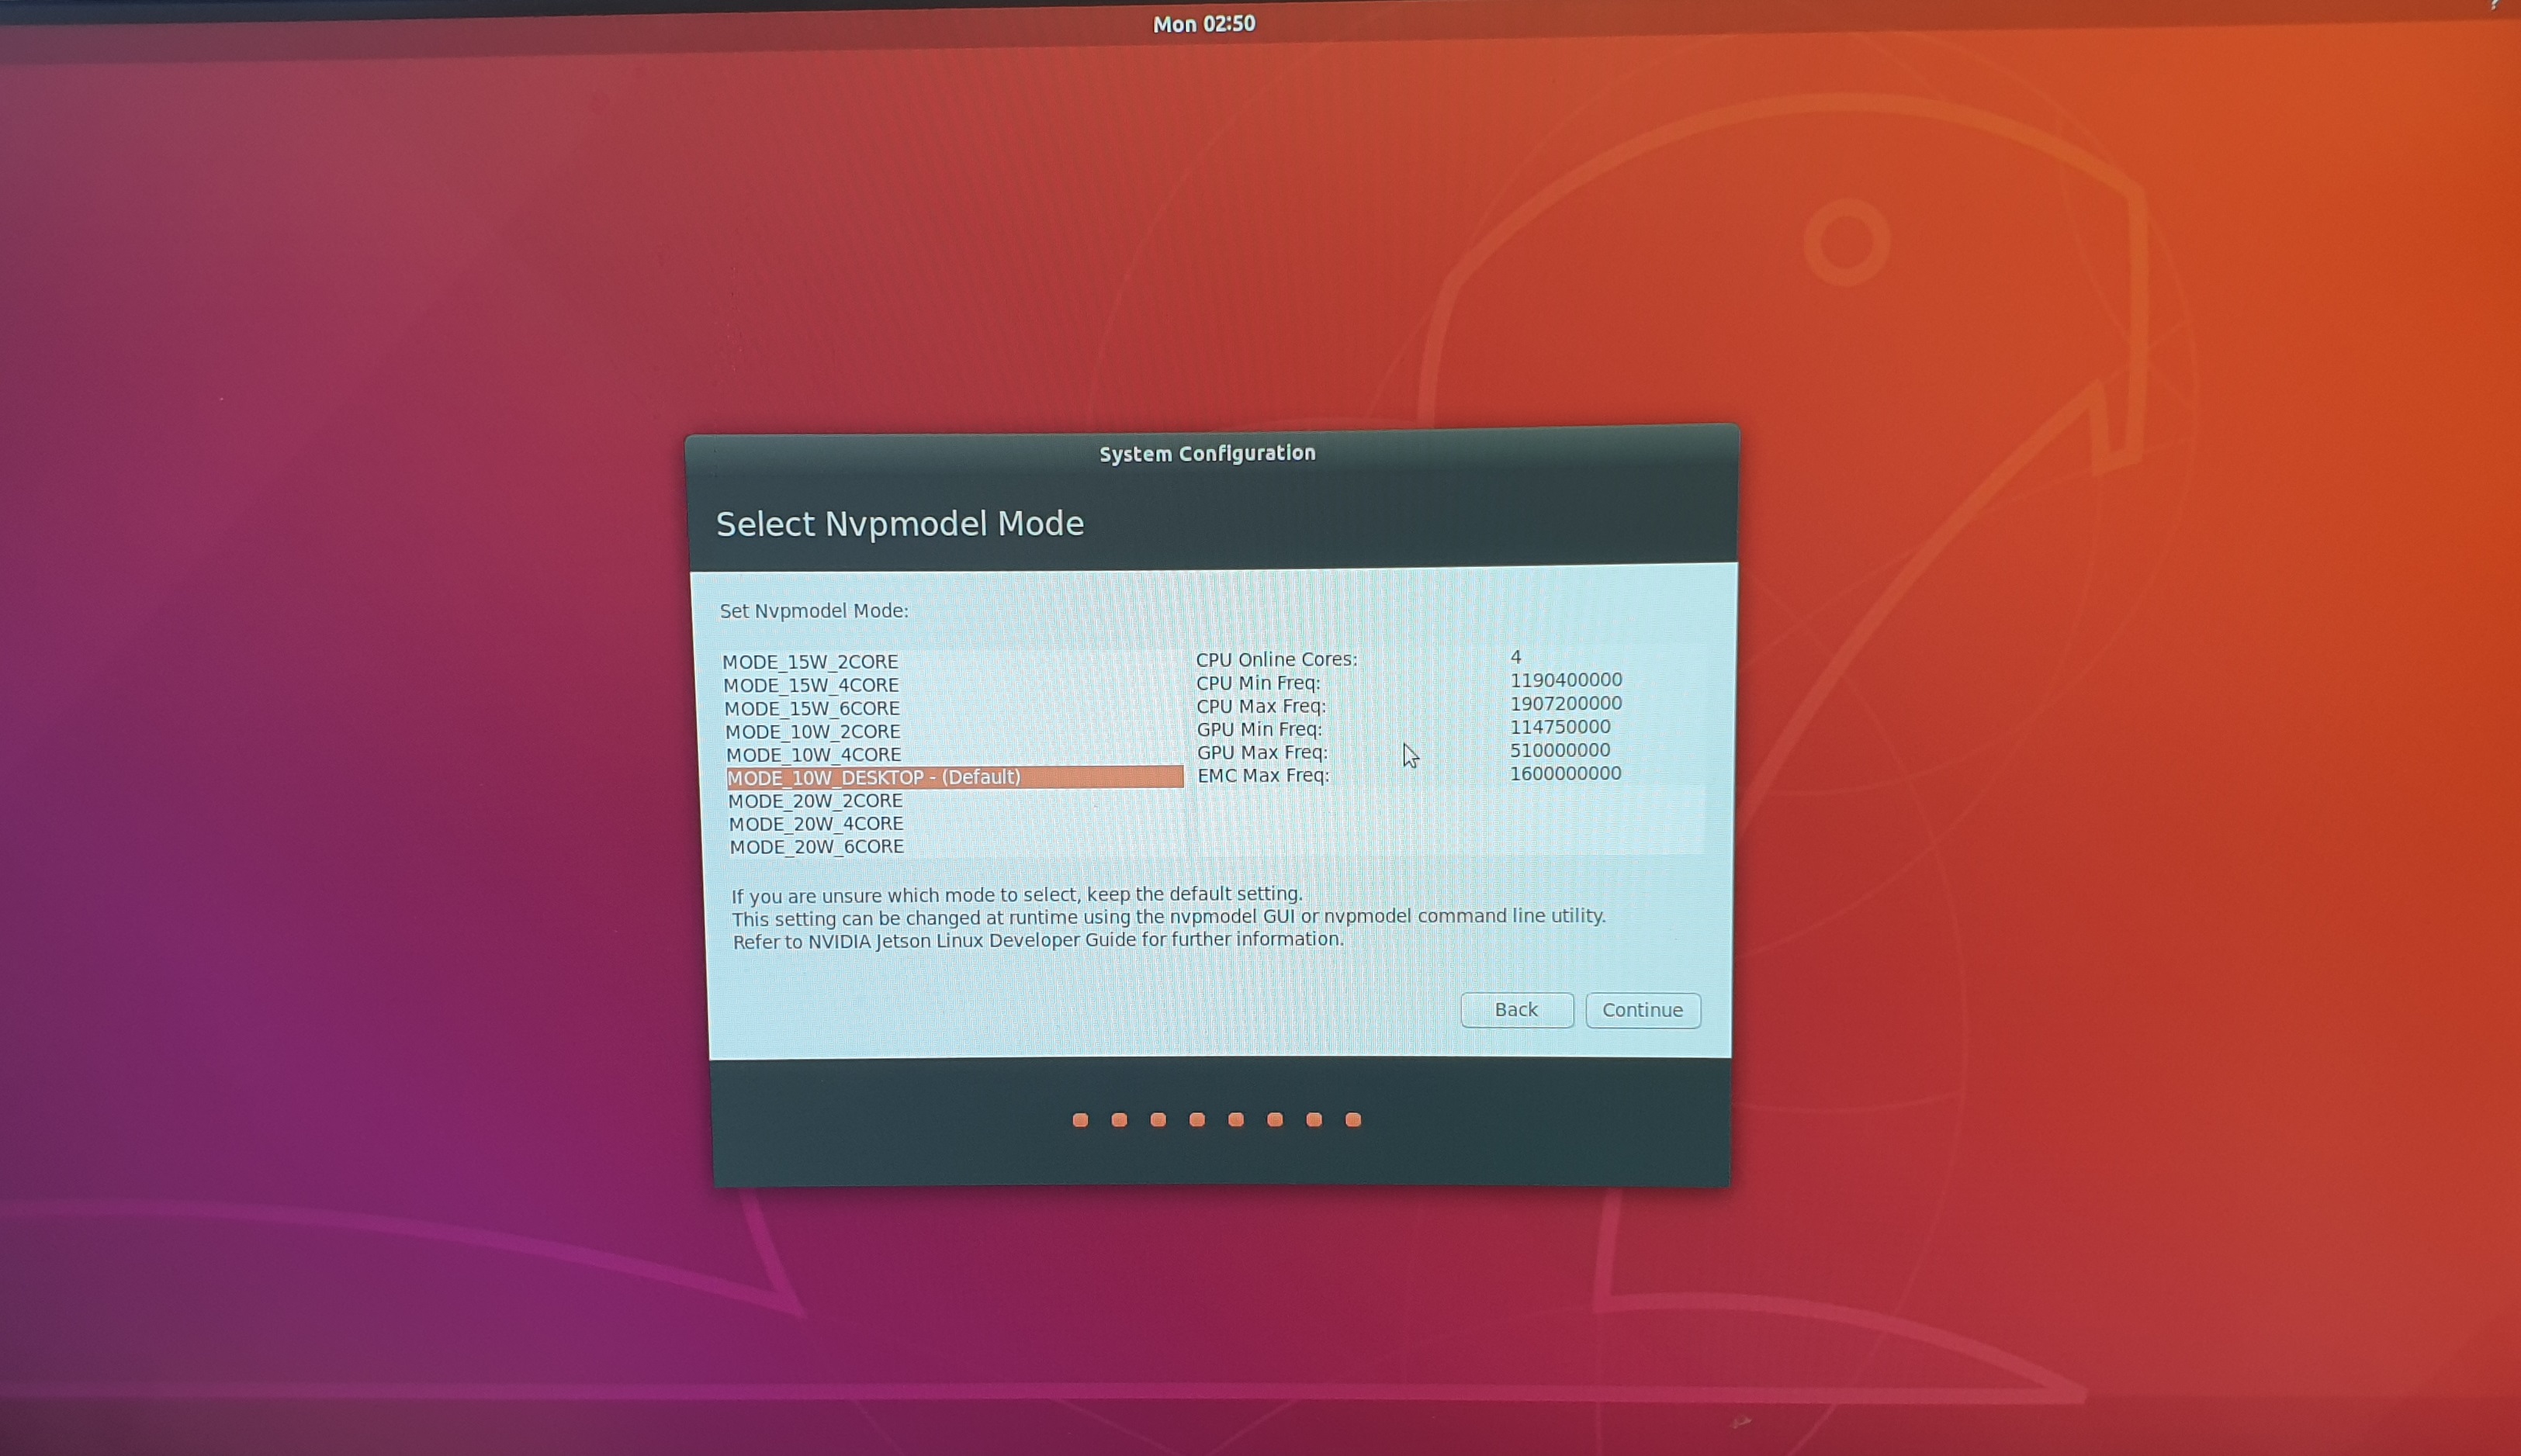Click the last orange progress dot
The height and width of the screenshot is (1456, 2521).
point(1353,1120)
